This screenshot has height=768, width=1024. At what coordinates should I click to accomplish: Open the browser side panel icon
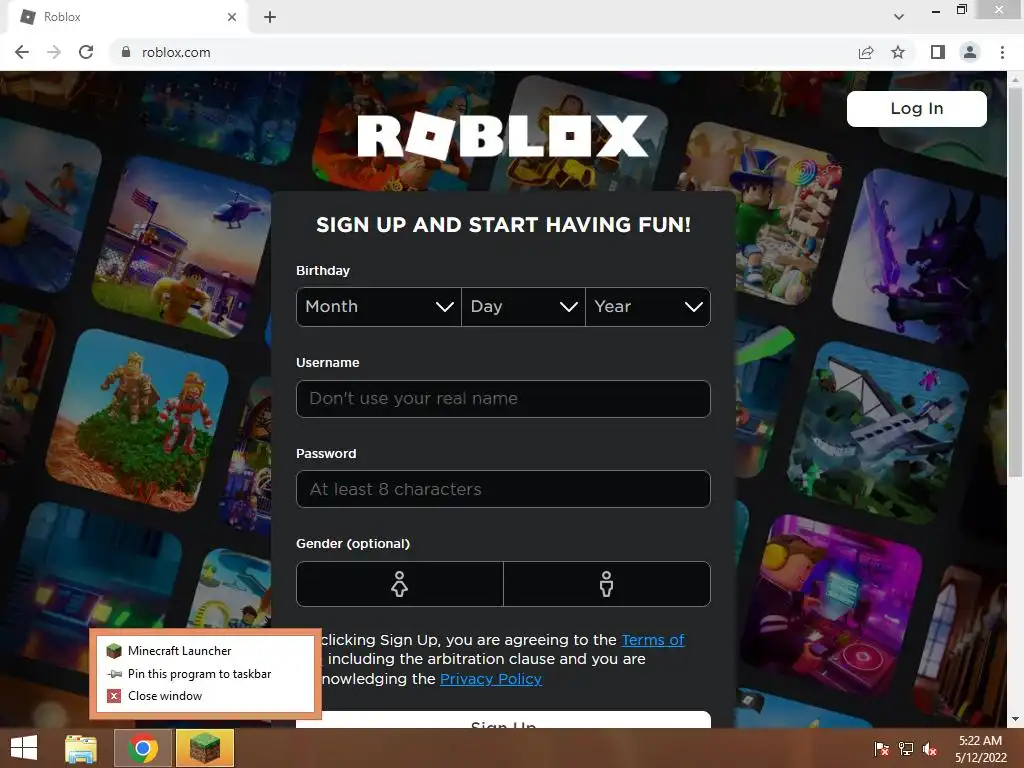tap(938, 52)
